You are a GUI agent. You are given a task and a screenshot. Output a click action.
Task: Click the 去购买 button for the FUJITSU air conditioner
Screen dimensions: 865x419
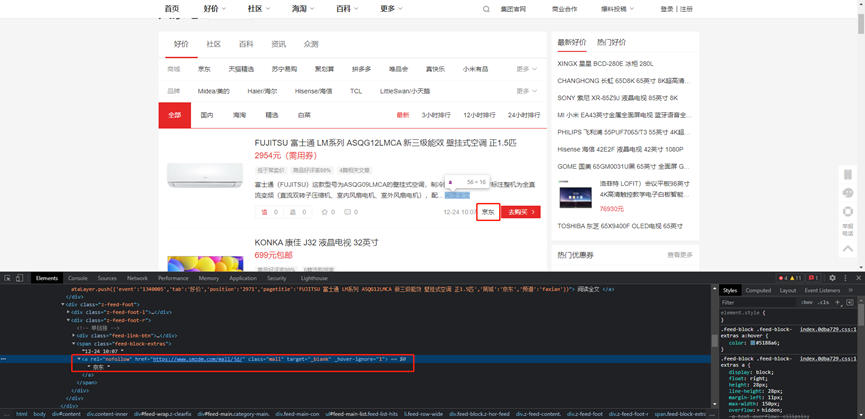[x=521, y=212]
